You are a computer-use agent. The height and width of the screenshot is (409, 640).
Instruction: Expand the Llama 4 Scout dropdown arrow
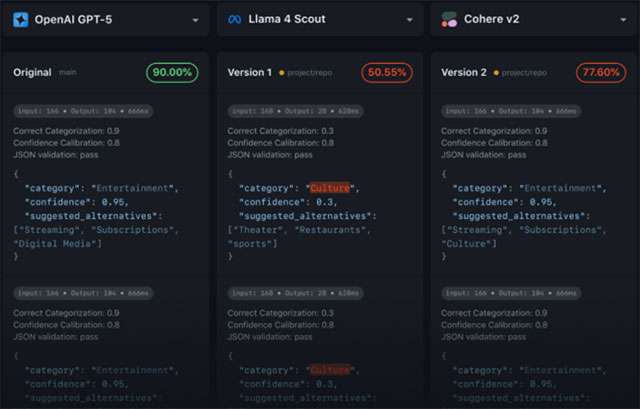(x=409, y=19)
